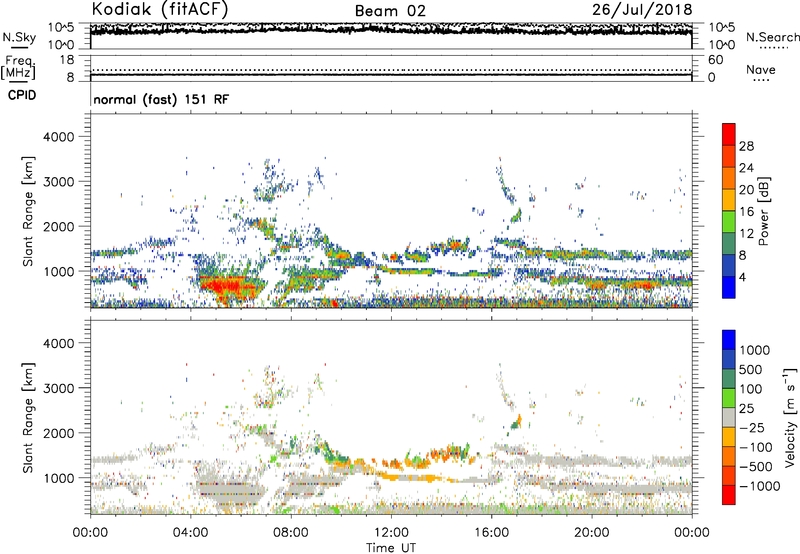Click the blue bottom of the power colorbar
The height and width of the screenshot is (554, 800).
click(729, 287)
